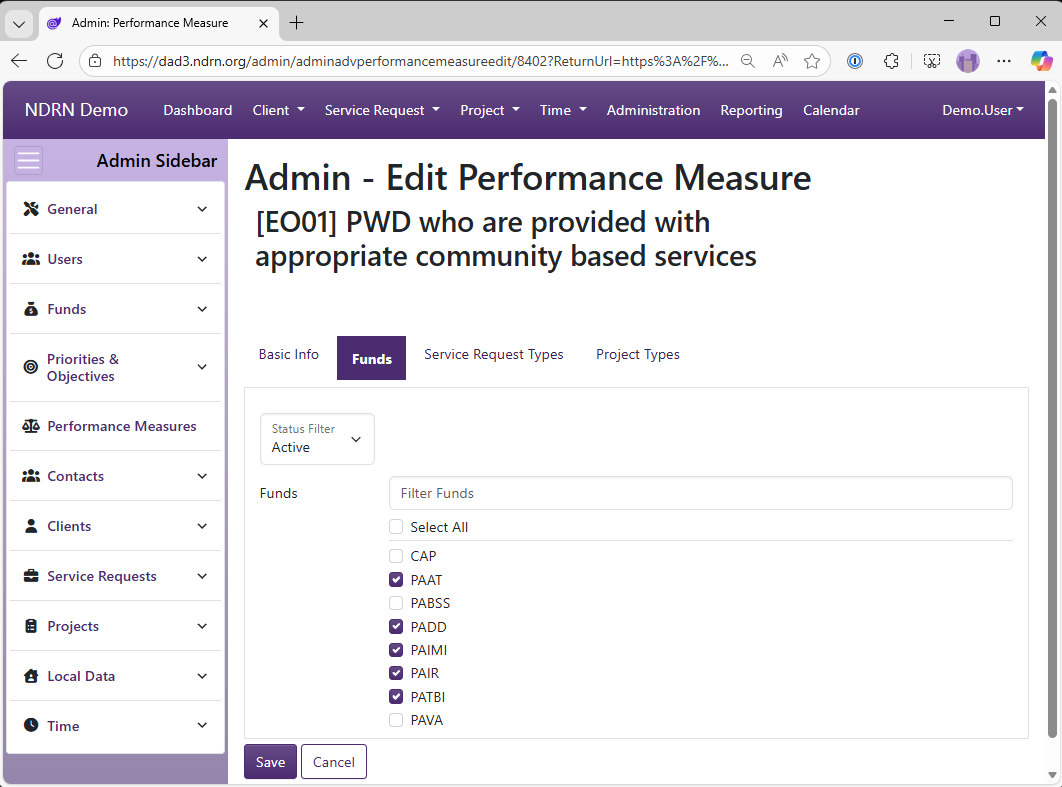1062x787 pixels.
Task: Open the Administration link
Action: click(x=654, y=110)
